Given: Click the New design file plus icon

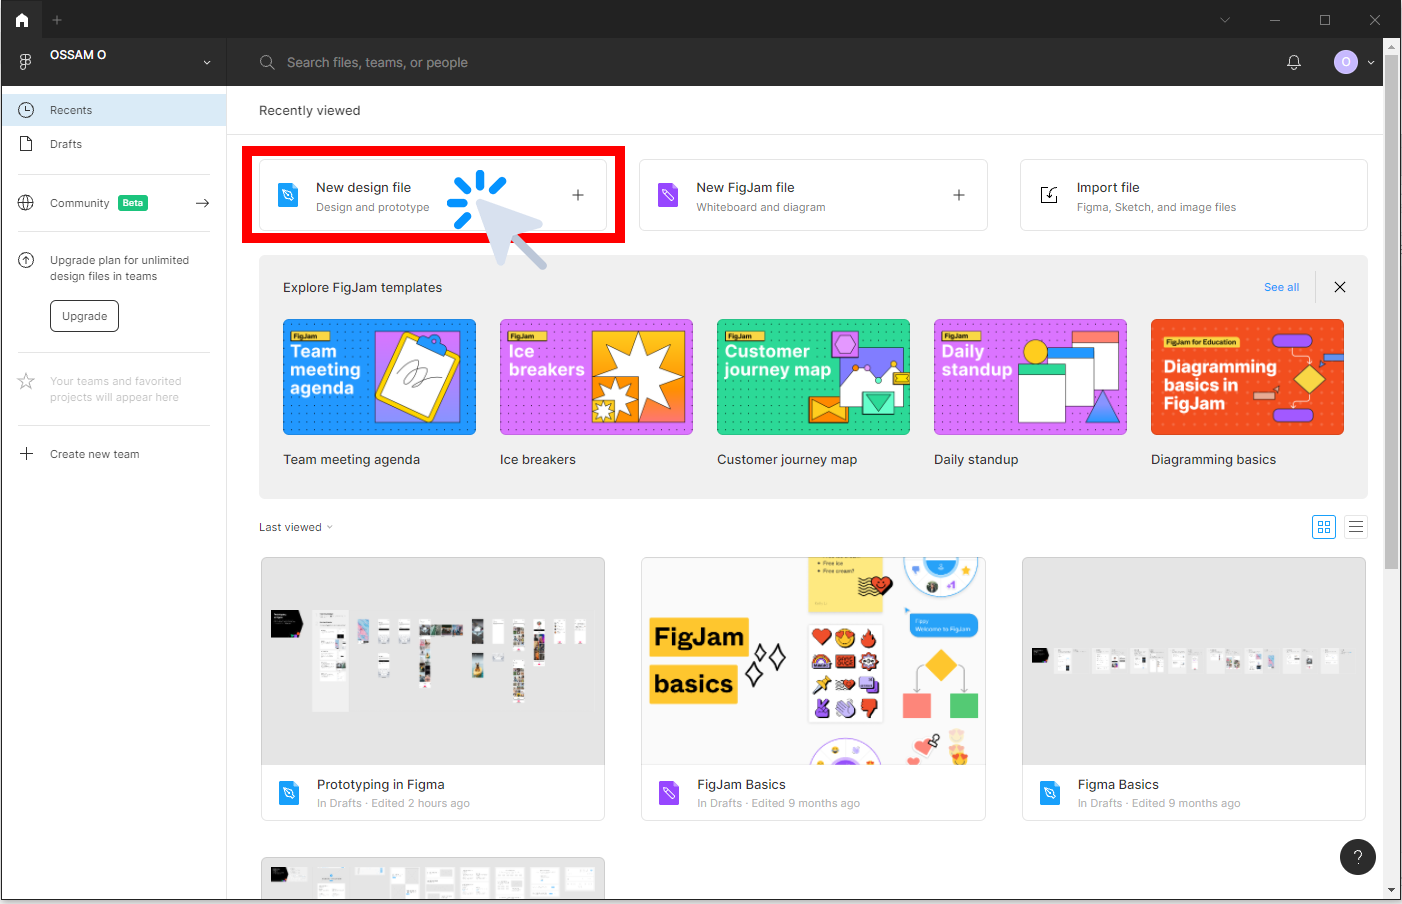Looking at the screenshot, I should coord(578,195).
